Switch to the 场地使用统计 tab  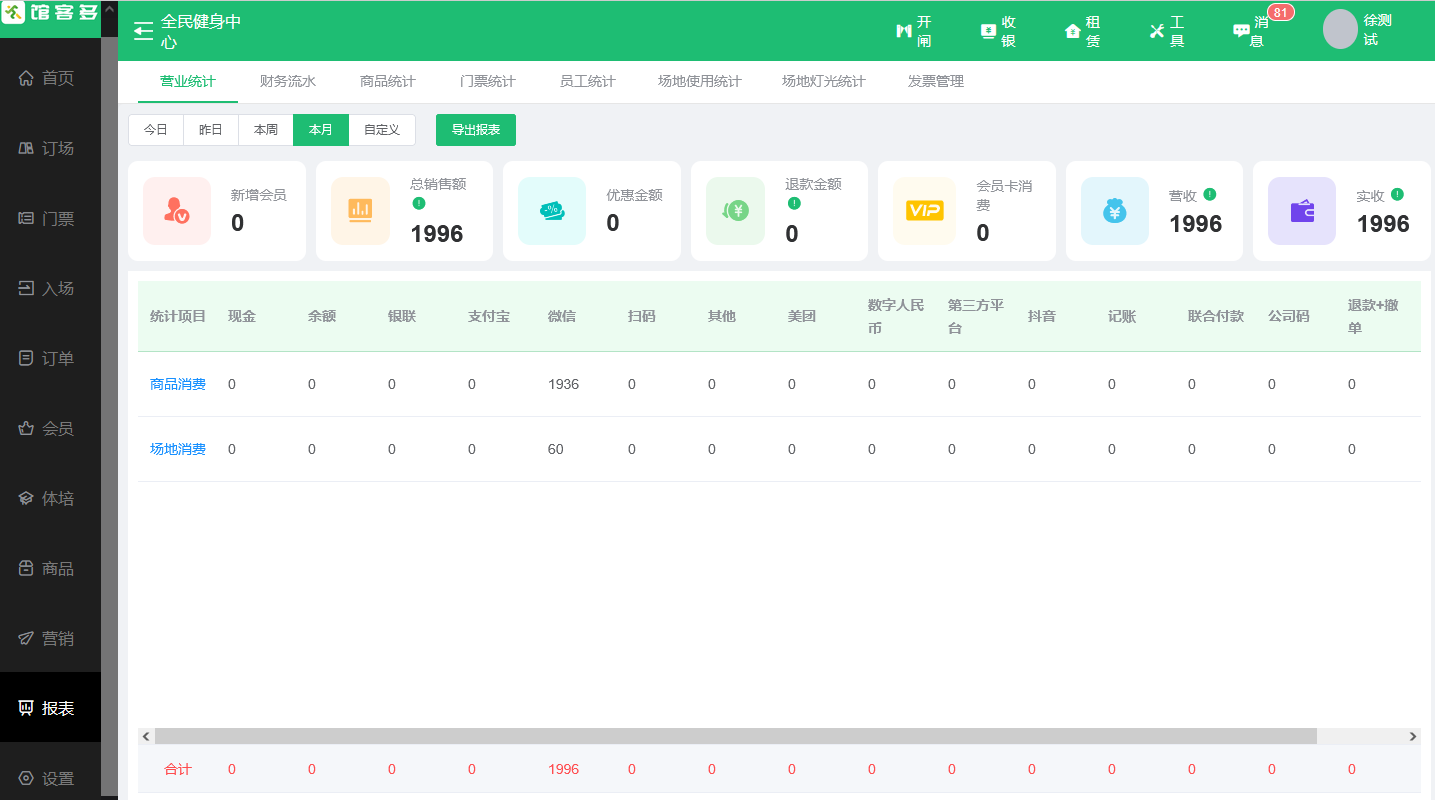pyautogui.click(x=700, y=81)
